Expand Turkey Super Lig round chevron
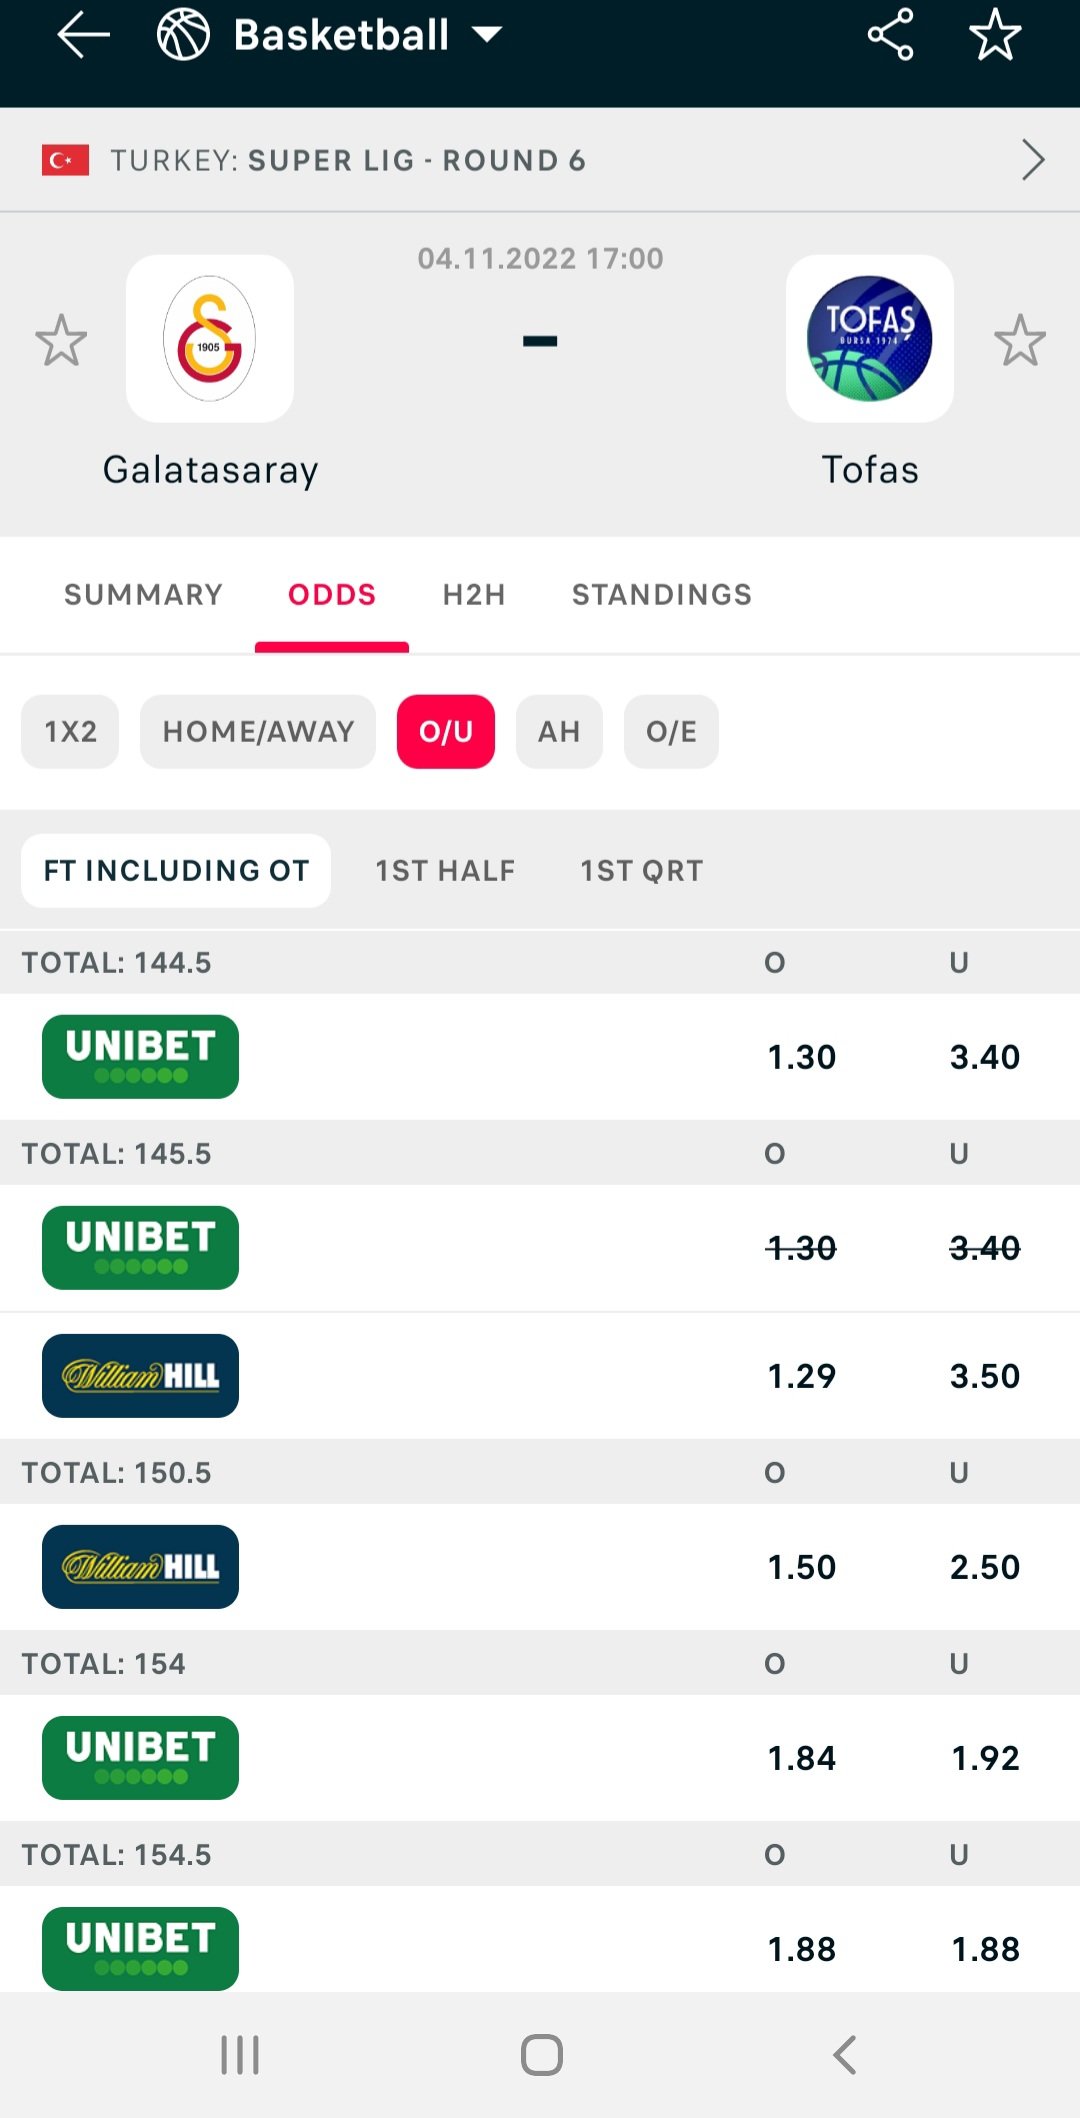Screen dimensions: 1080x2118 pyautogui.click(x=1033, y=160)
